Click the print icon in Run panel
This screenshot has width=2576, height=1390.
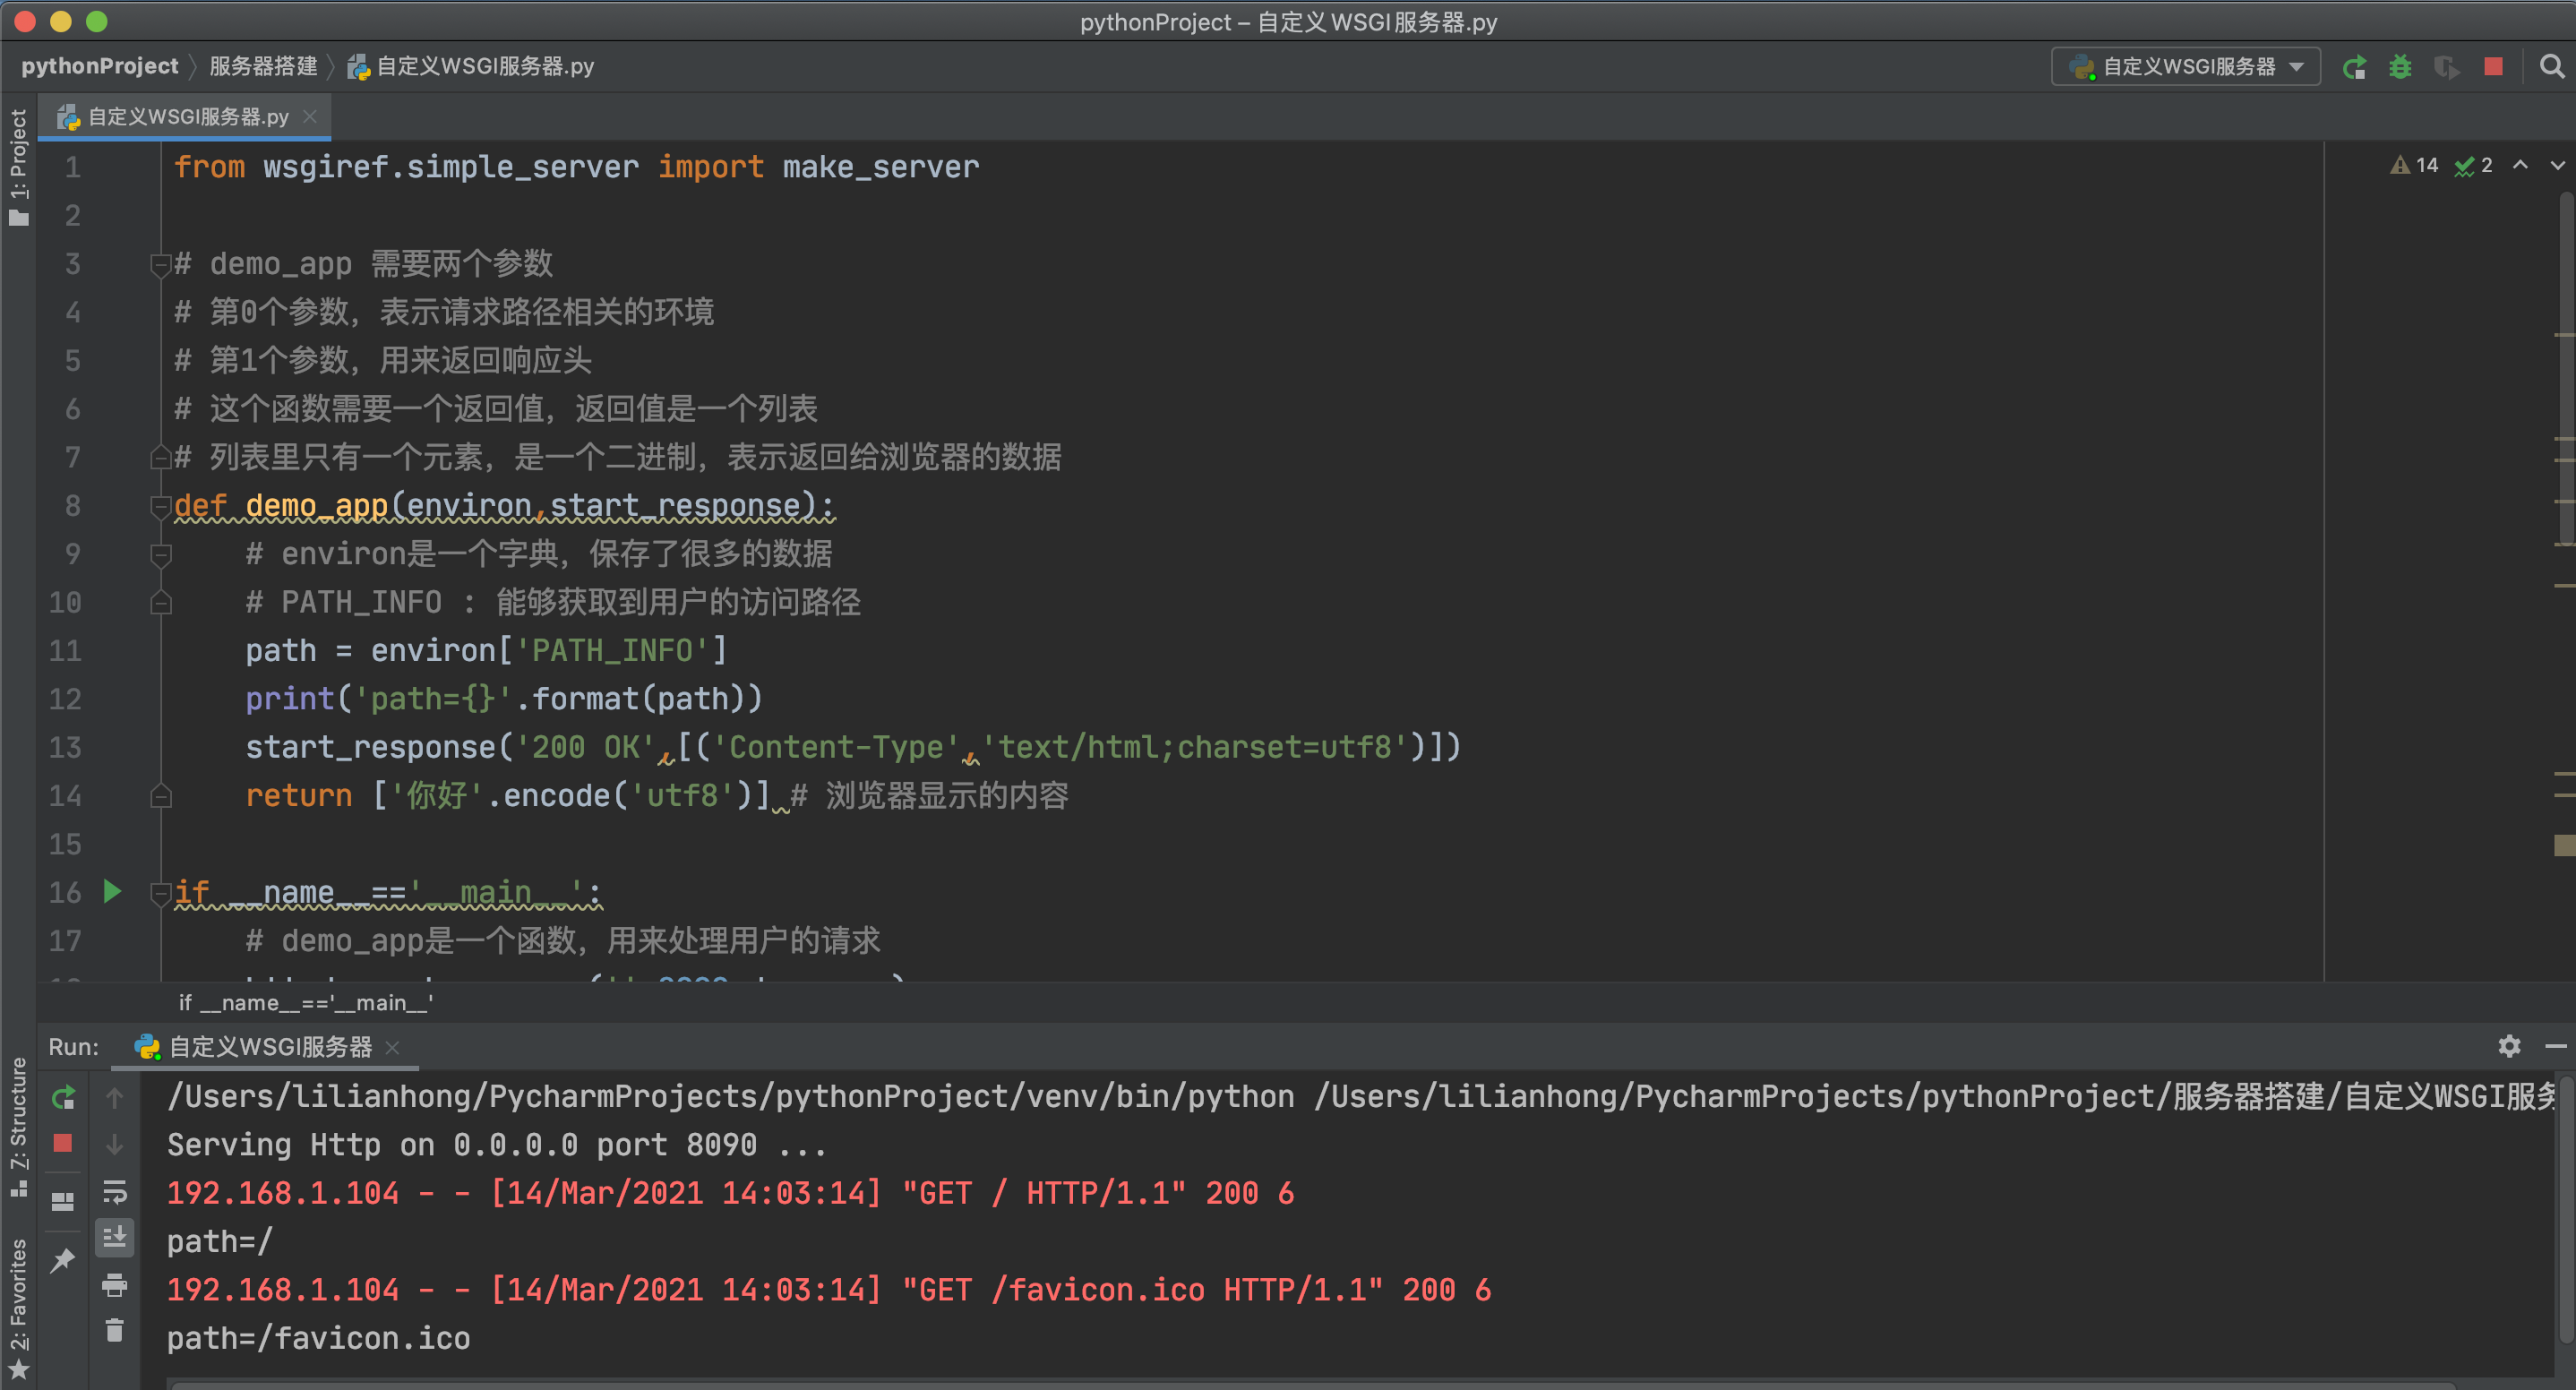pos(115,1285)
